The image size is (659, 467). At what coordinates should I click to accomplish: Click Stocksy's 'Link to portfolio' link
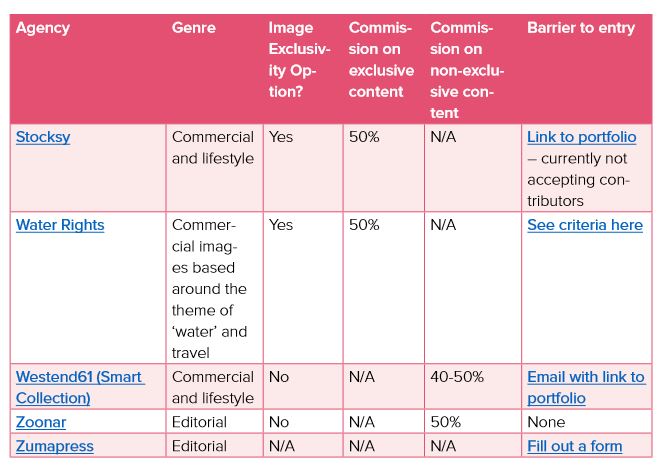click(581, 137)
